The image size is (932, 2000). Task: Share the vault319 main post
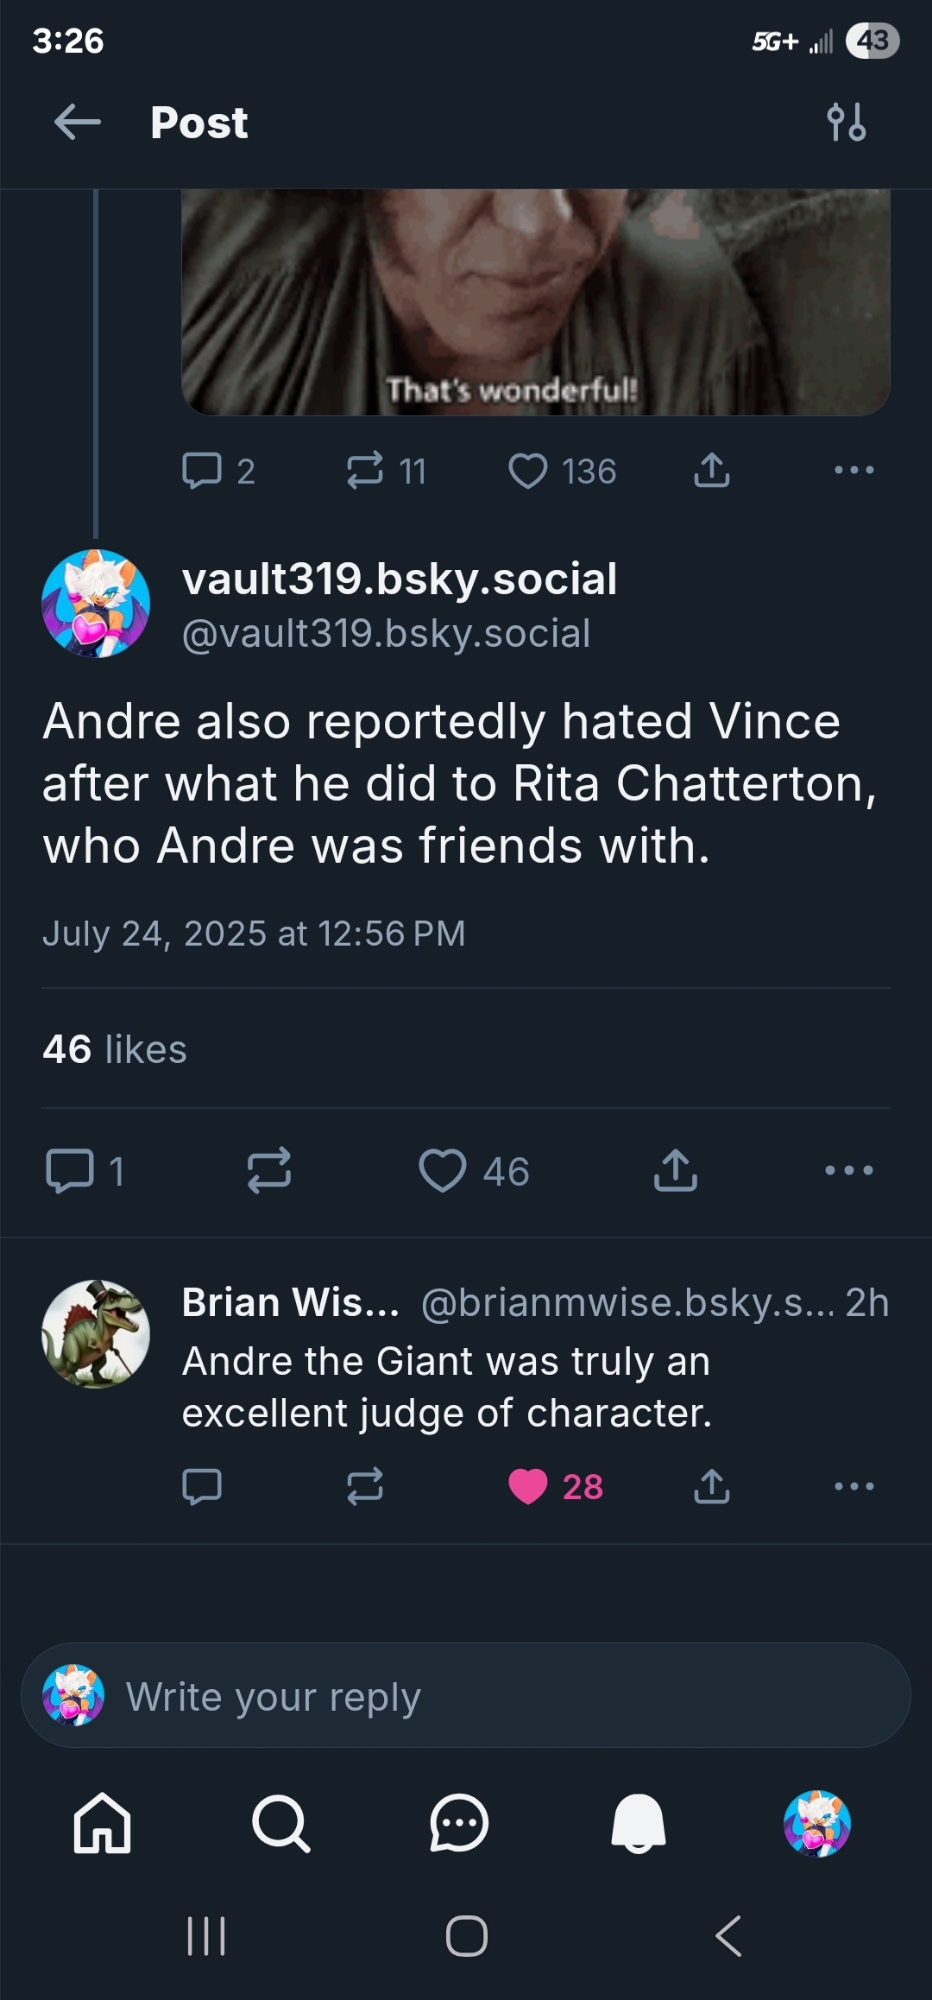pyautogui.click(x=675, y=1170)
